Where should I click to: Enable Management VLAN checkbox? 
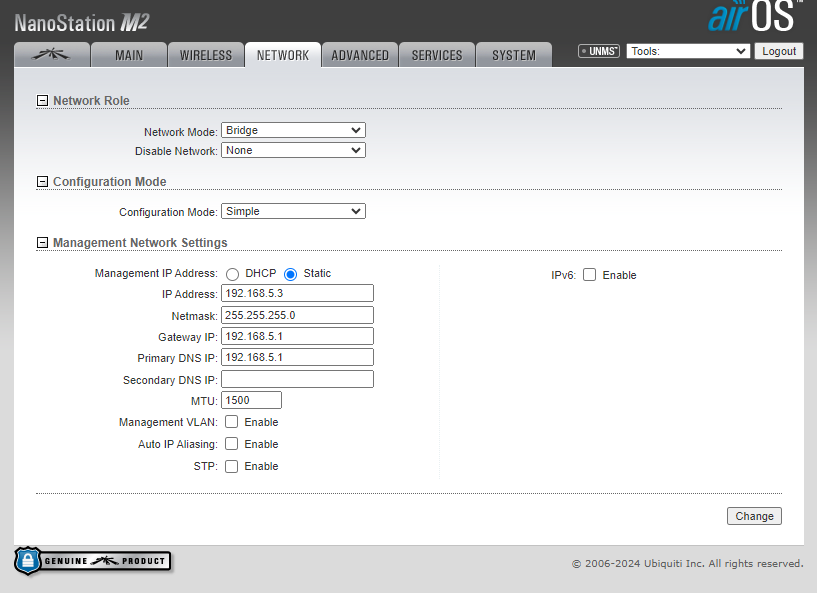point(232,422)
